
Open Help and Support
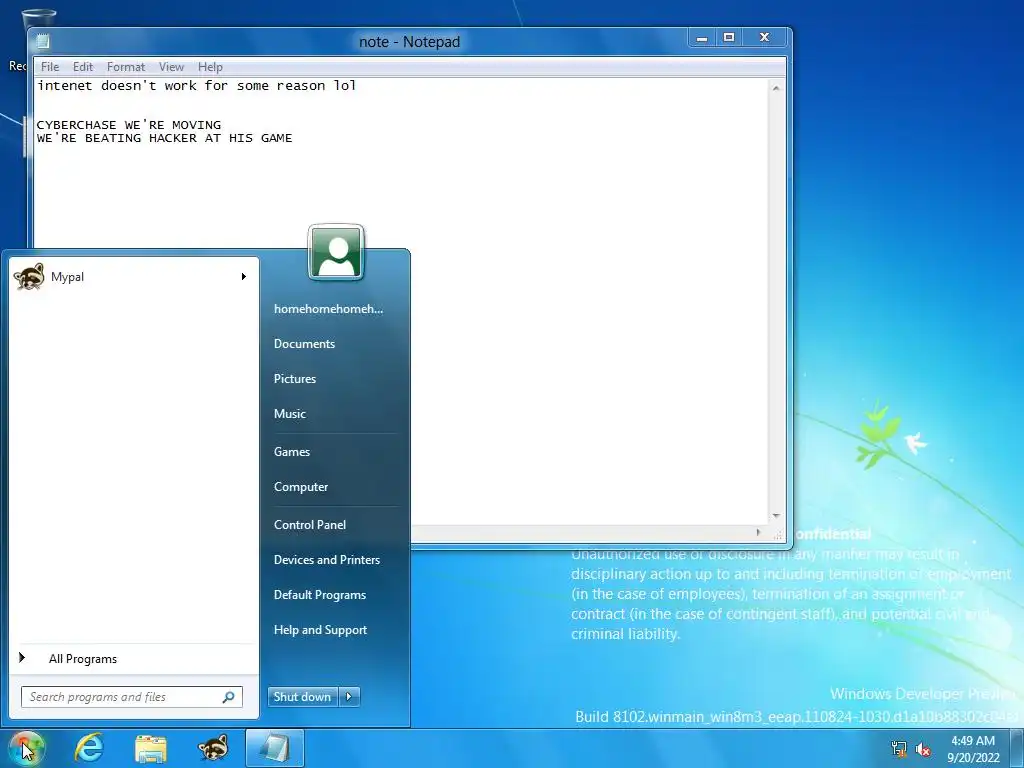320,630
